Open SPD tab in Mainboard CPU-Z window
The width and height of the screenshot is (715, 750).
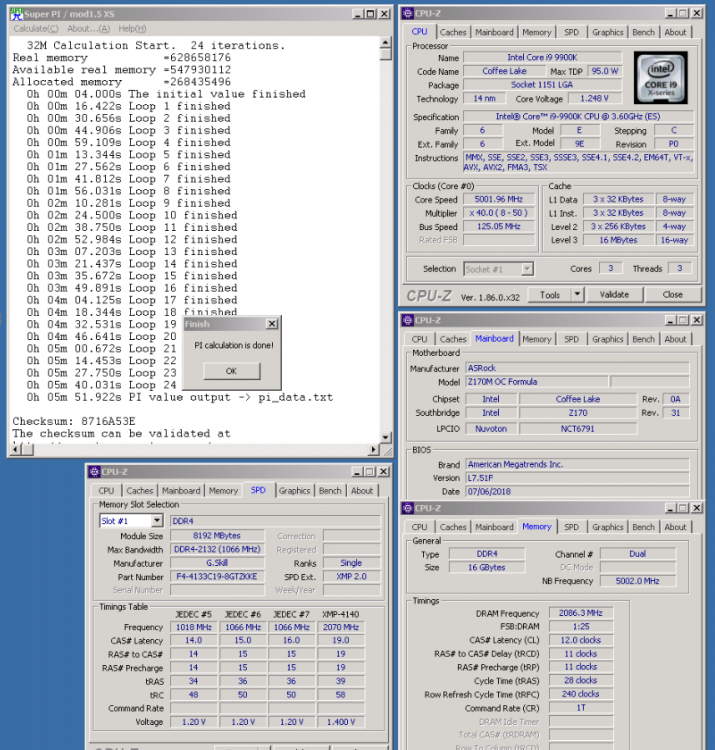tap(572, 339)
